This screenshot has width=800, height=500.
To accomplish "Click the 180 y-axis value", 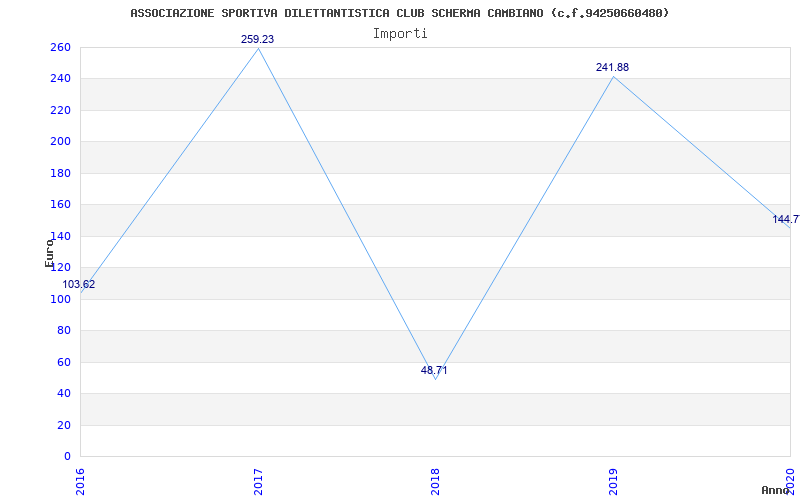I will 60,173.
